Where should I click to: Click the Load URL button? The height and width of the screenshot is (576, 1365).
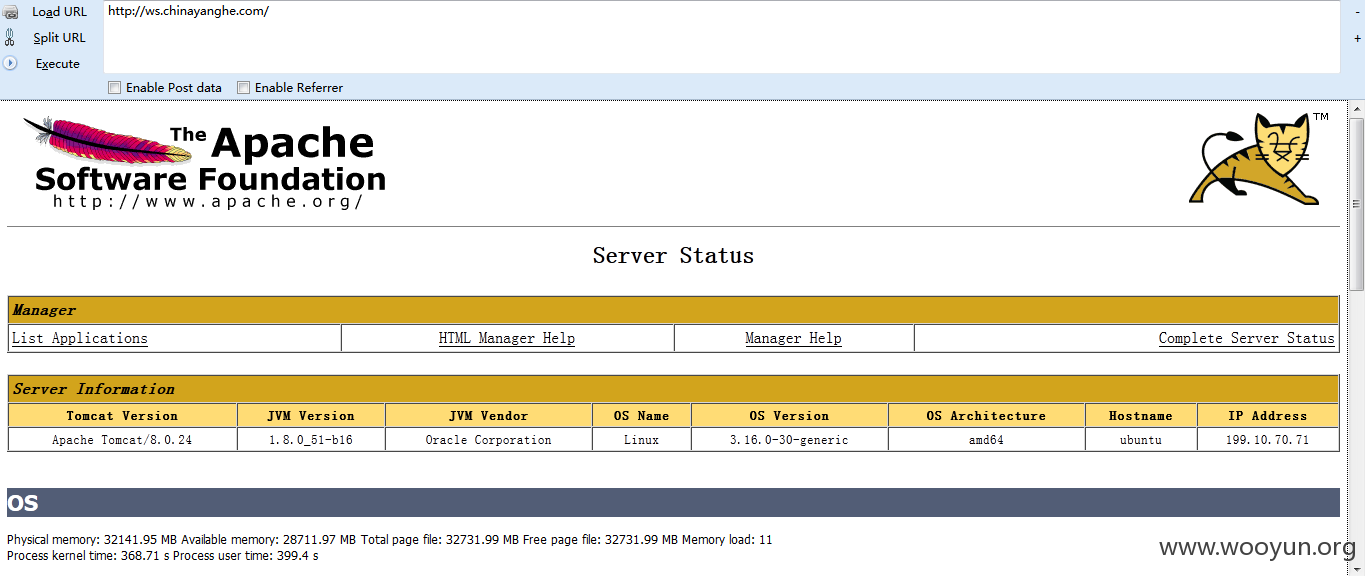(x=59, y=12)
